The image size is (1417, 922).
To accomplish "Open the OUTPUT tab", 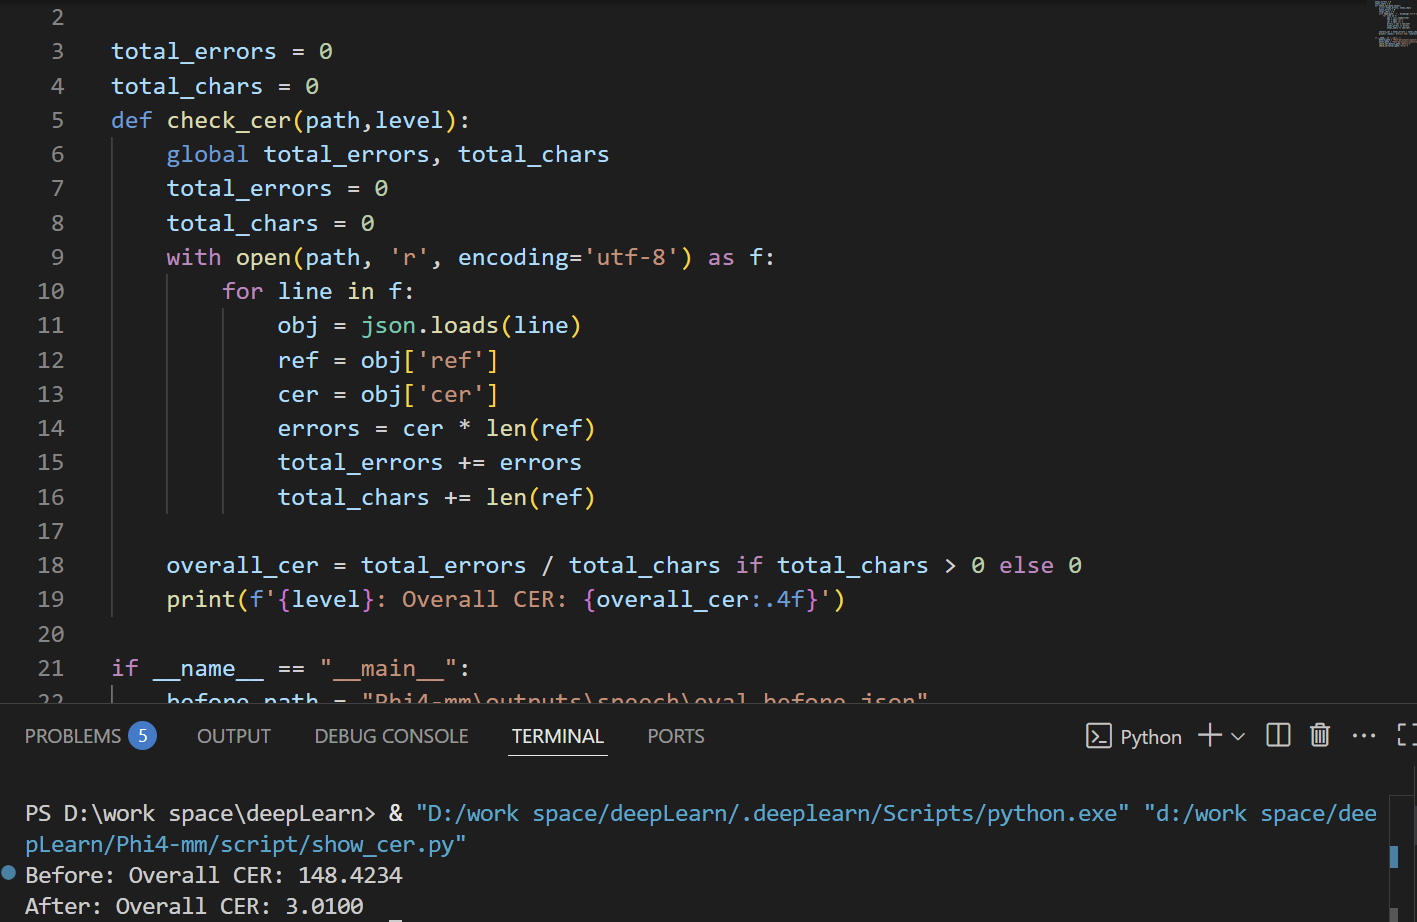I will click(233, 737).
